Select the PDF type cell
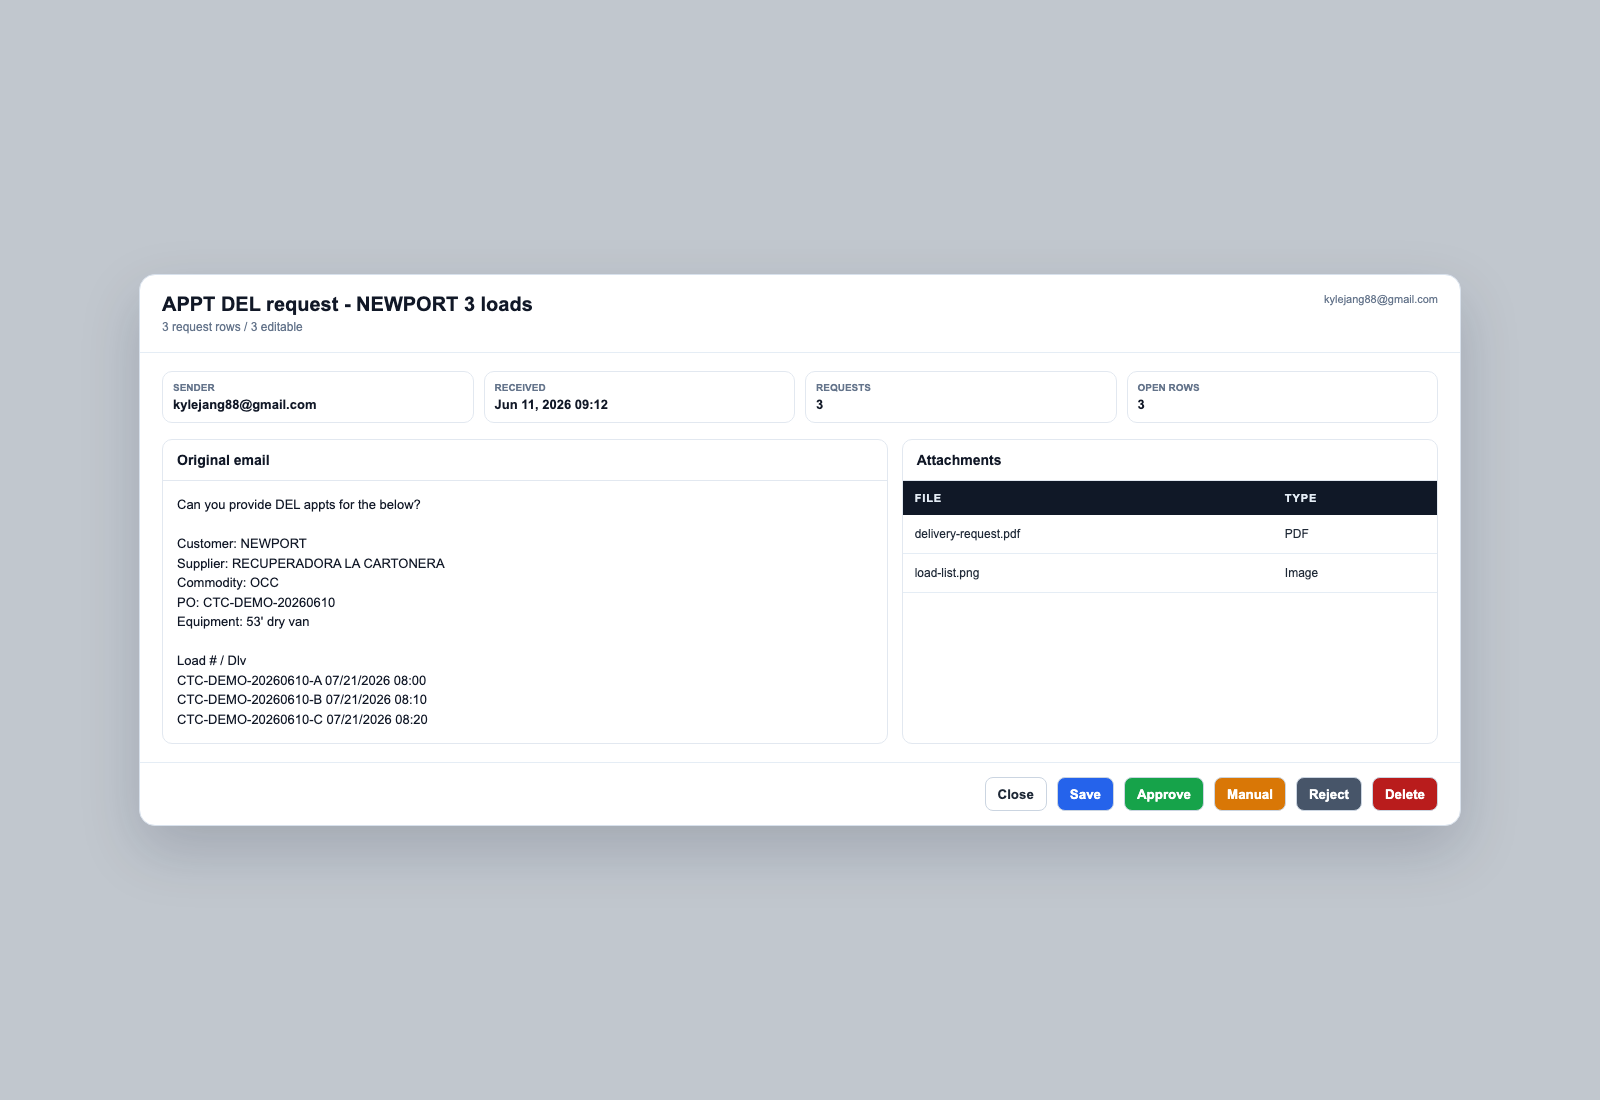Image resolution: width=1600 pixels, height=1100 pixels. 1296,534
